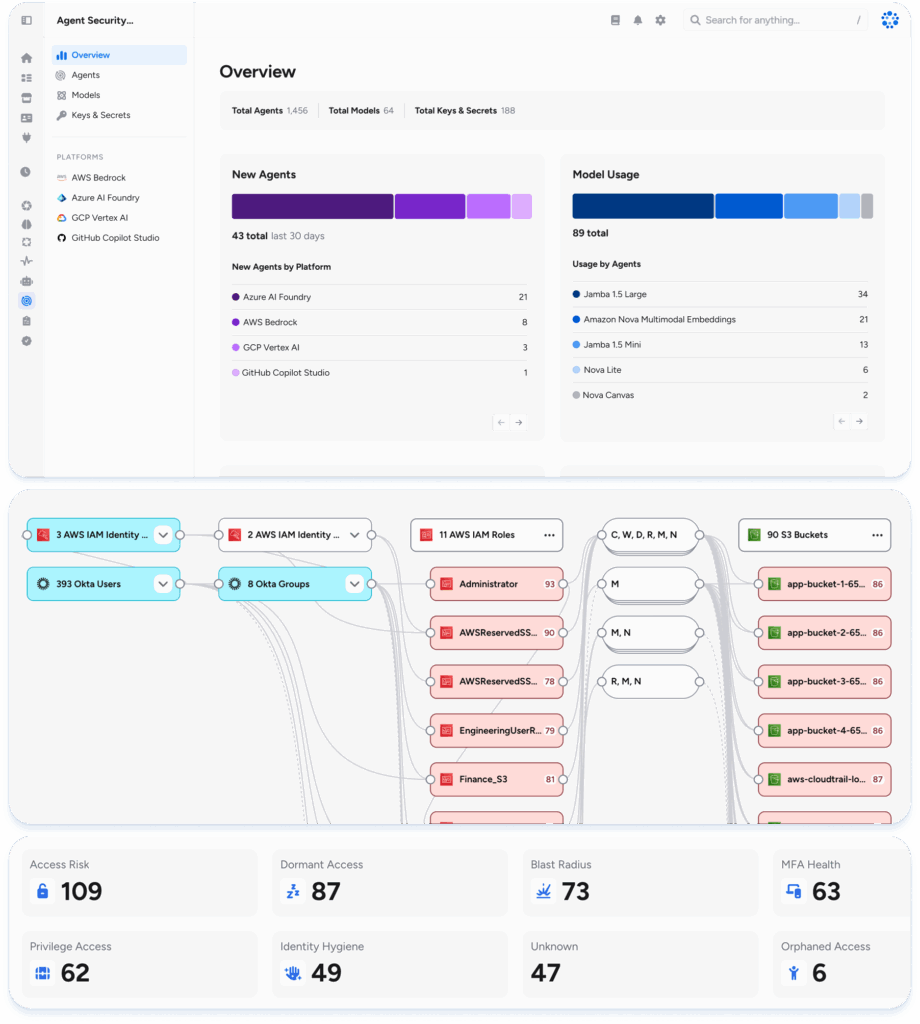Toggle the sidebar collapse icon
Screen dimensions: 920x1024
tap(26, 20)
